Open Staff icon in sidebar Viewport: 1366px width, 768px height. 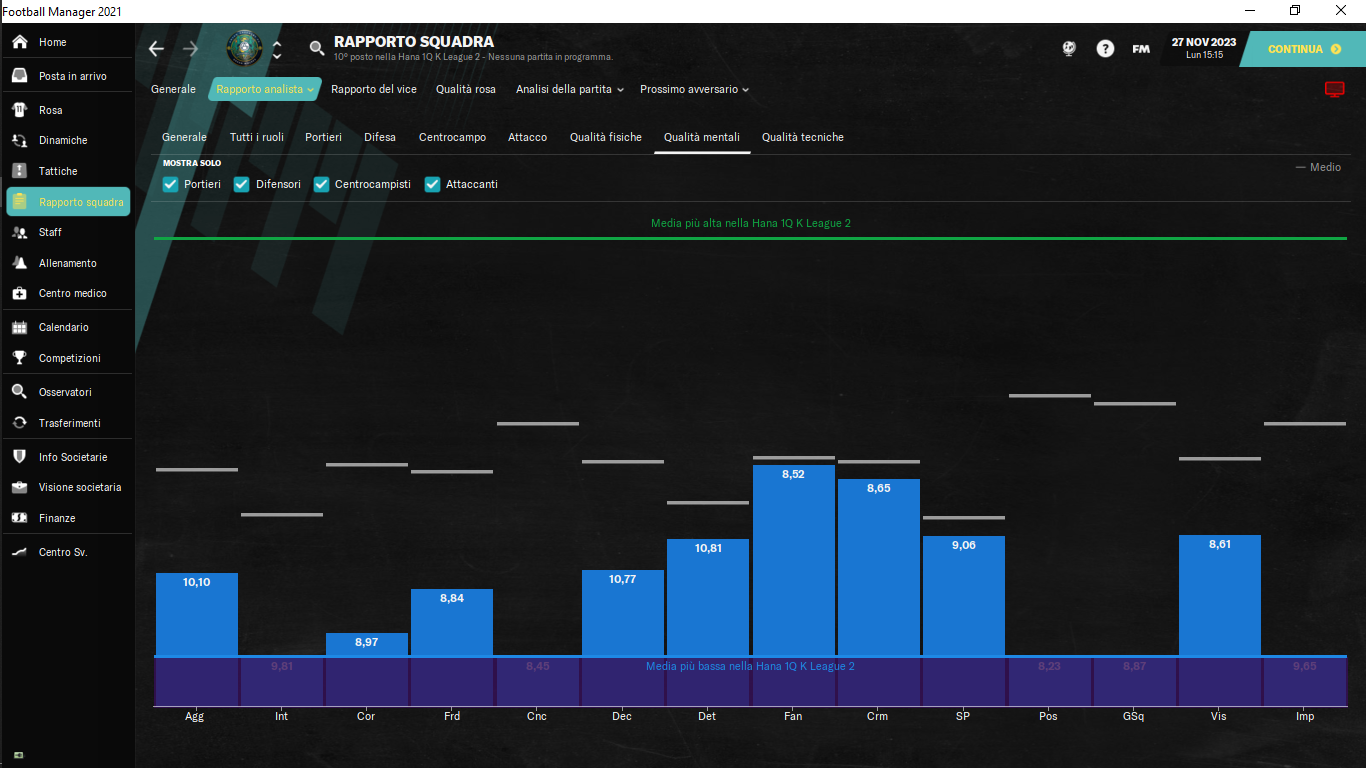[x=19, y=232]
